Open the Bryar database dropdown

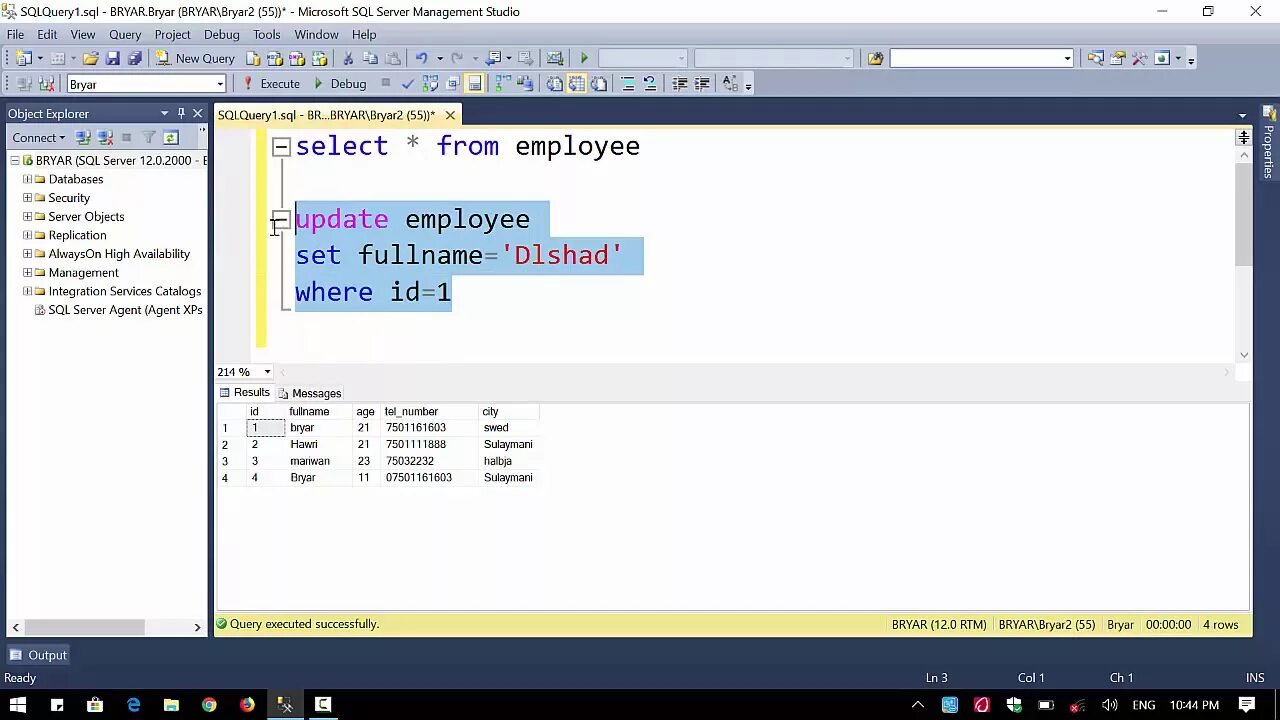220,84
